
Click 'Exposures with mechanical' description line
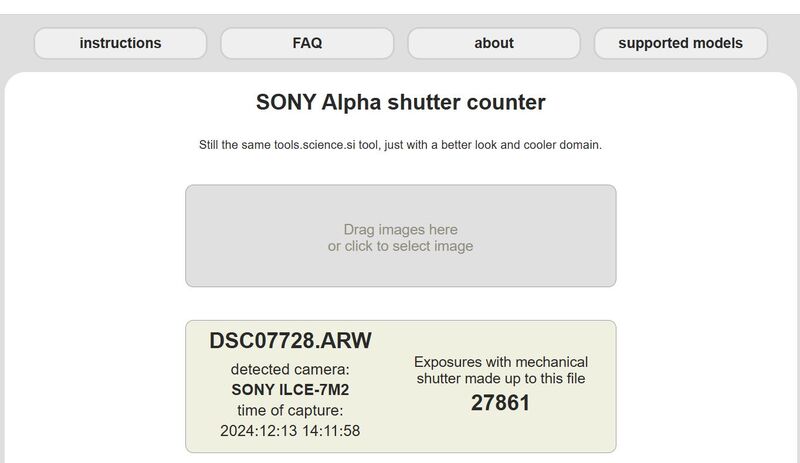tap(500, 361)
